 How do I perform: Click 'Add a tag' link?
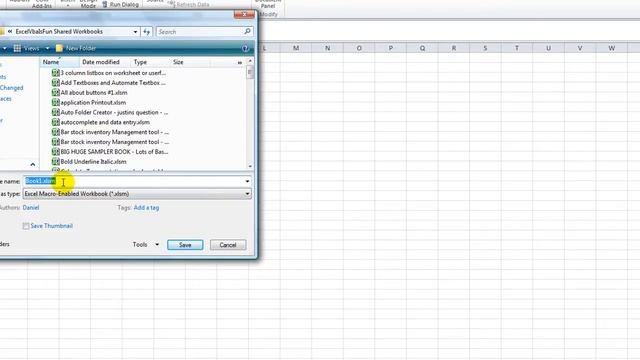(x=146, y=207)
